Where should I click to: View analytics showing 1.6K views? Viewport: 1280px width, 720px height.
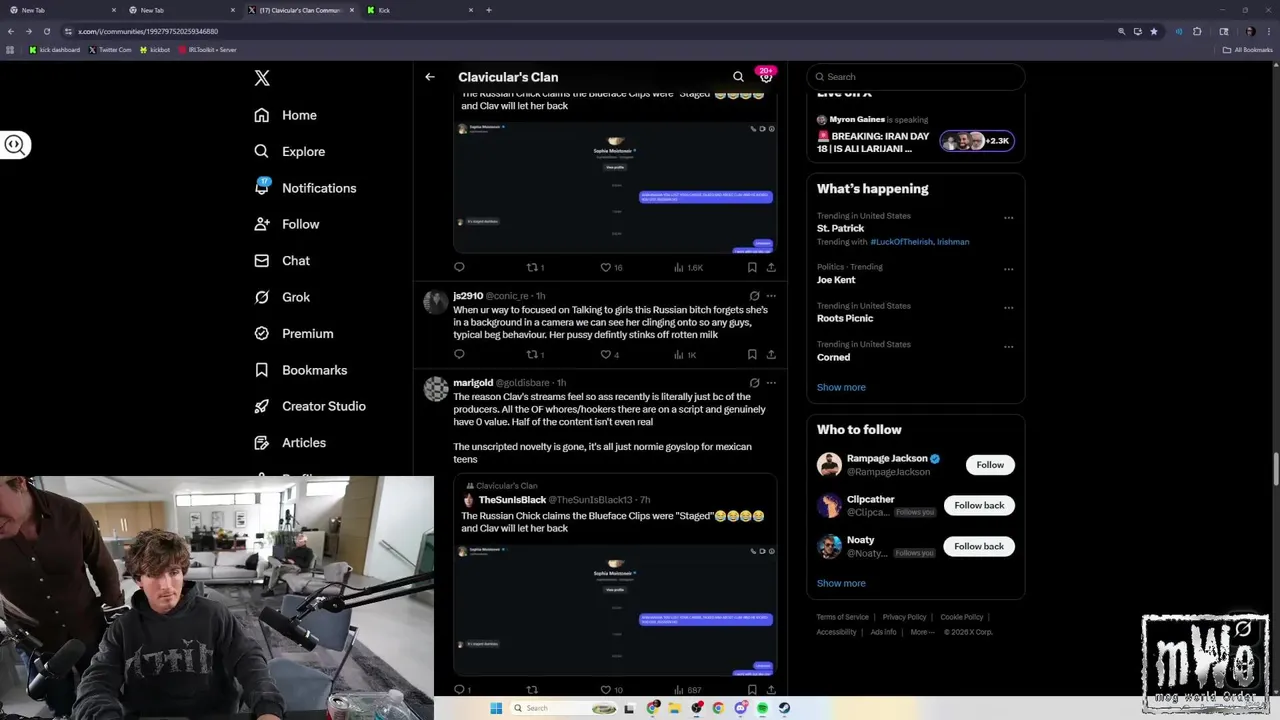pyautogui.click(x=688, y=267)
